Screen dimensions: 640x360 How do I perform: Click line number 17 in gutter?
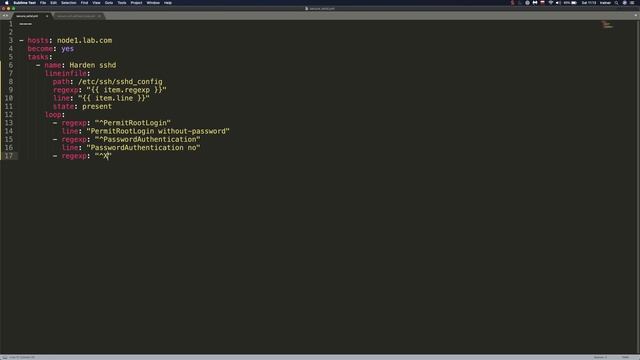coord(9,156)
